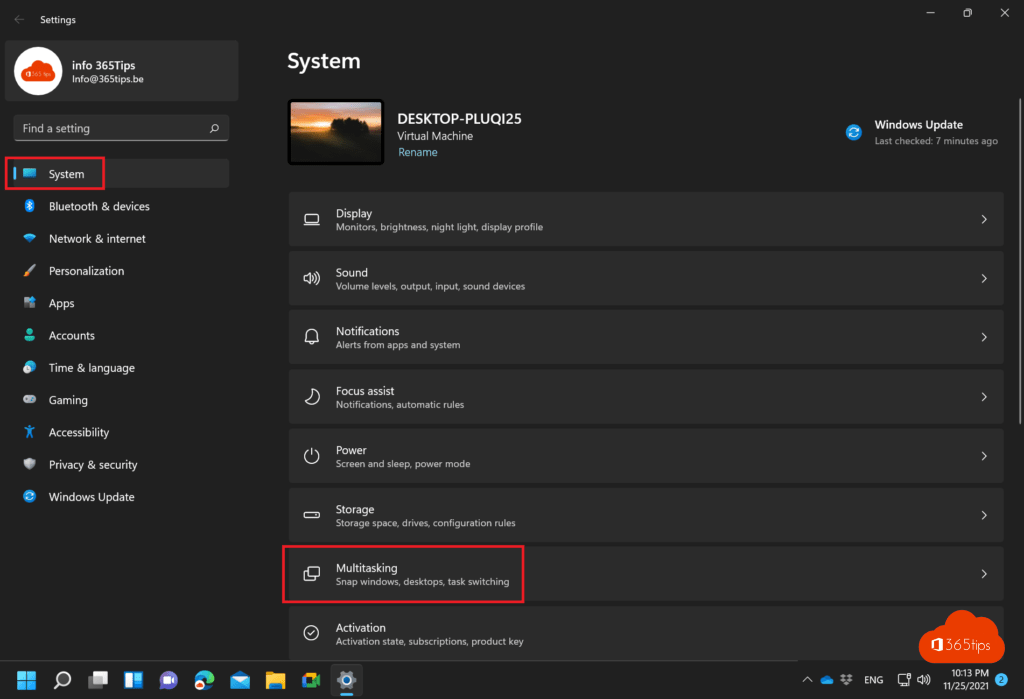Select Apps in the sidebar

[x=121, y=303]
